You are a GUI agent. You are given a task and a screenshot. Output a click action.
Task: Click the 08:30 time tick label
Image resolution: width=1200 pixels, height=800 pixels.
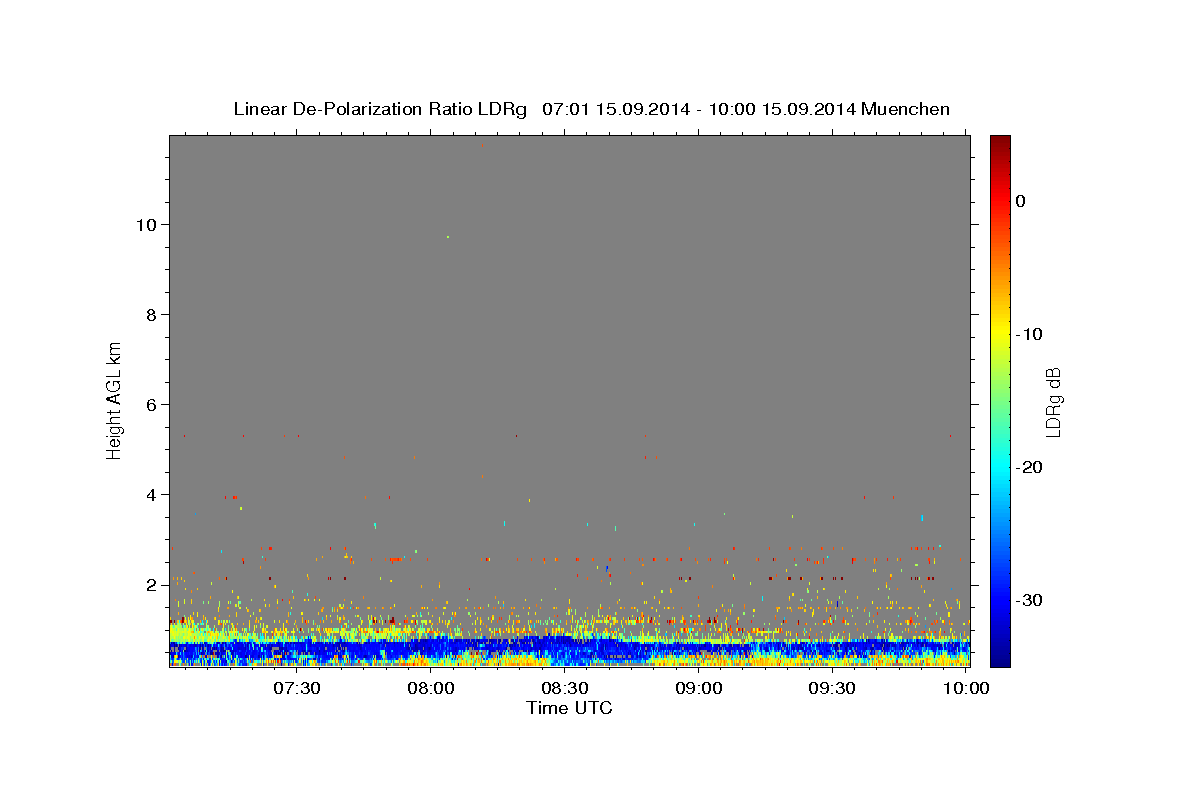[x=565, y=689]
